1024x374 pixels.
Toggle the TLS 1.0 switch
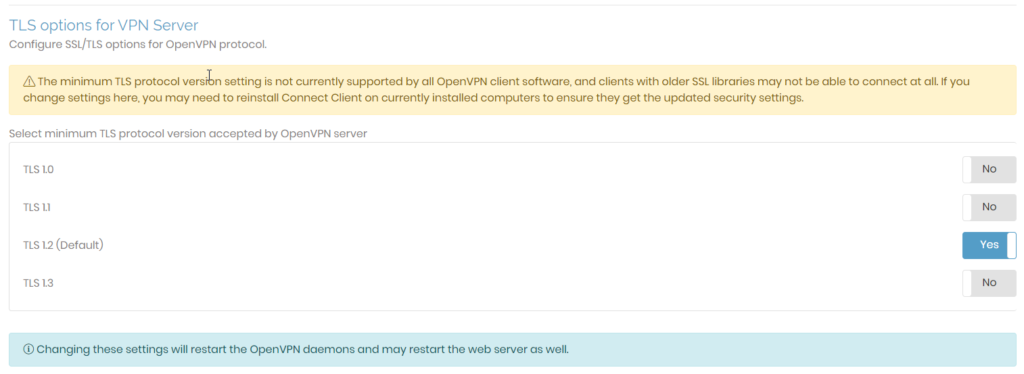pyautogui.click(x=989, y=170)
